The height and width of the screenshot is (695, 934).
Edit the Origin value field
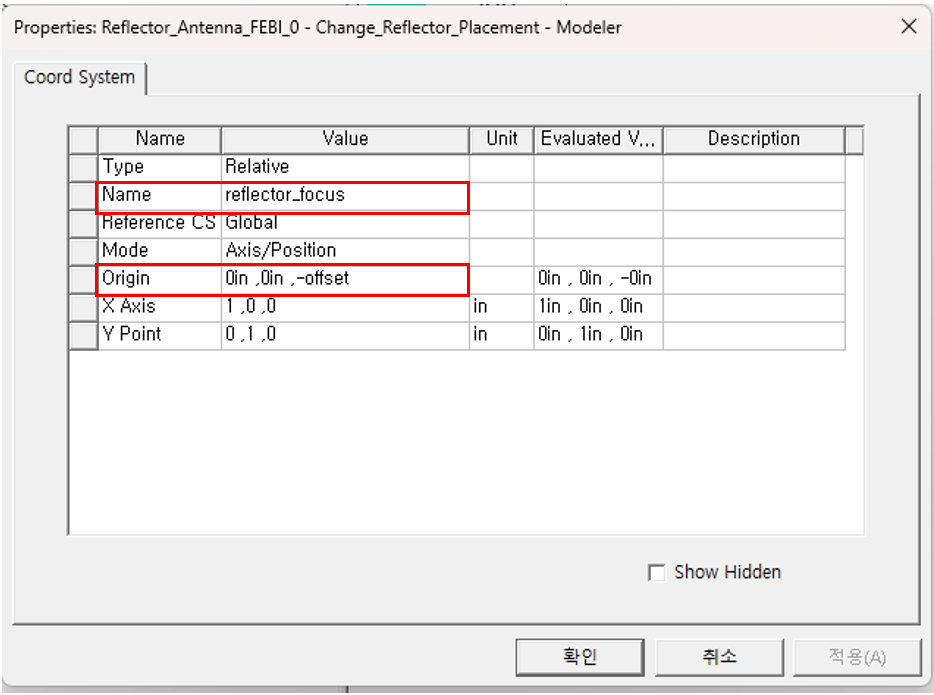[343, 279]
